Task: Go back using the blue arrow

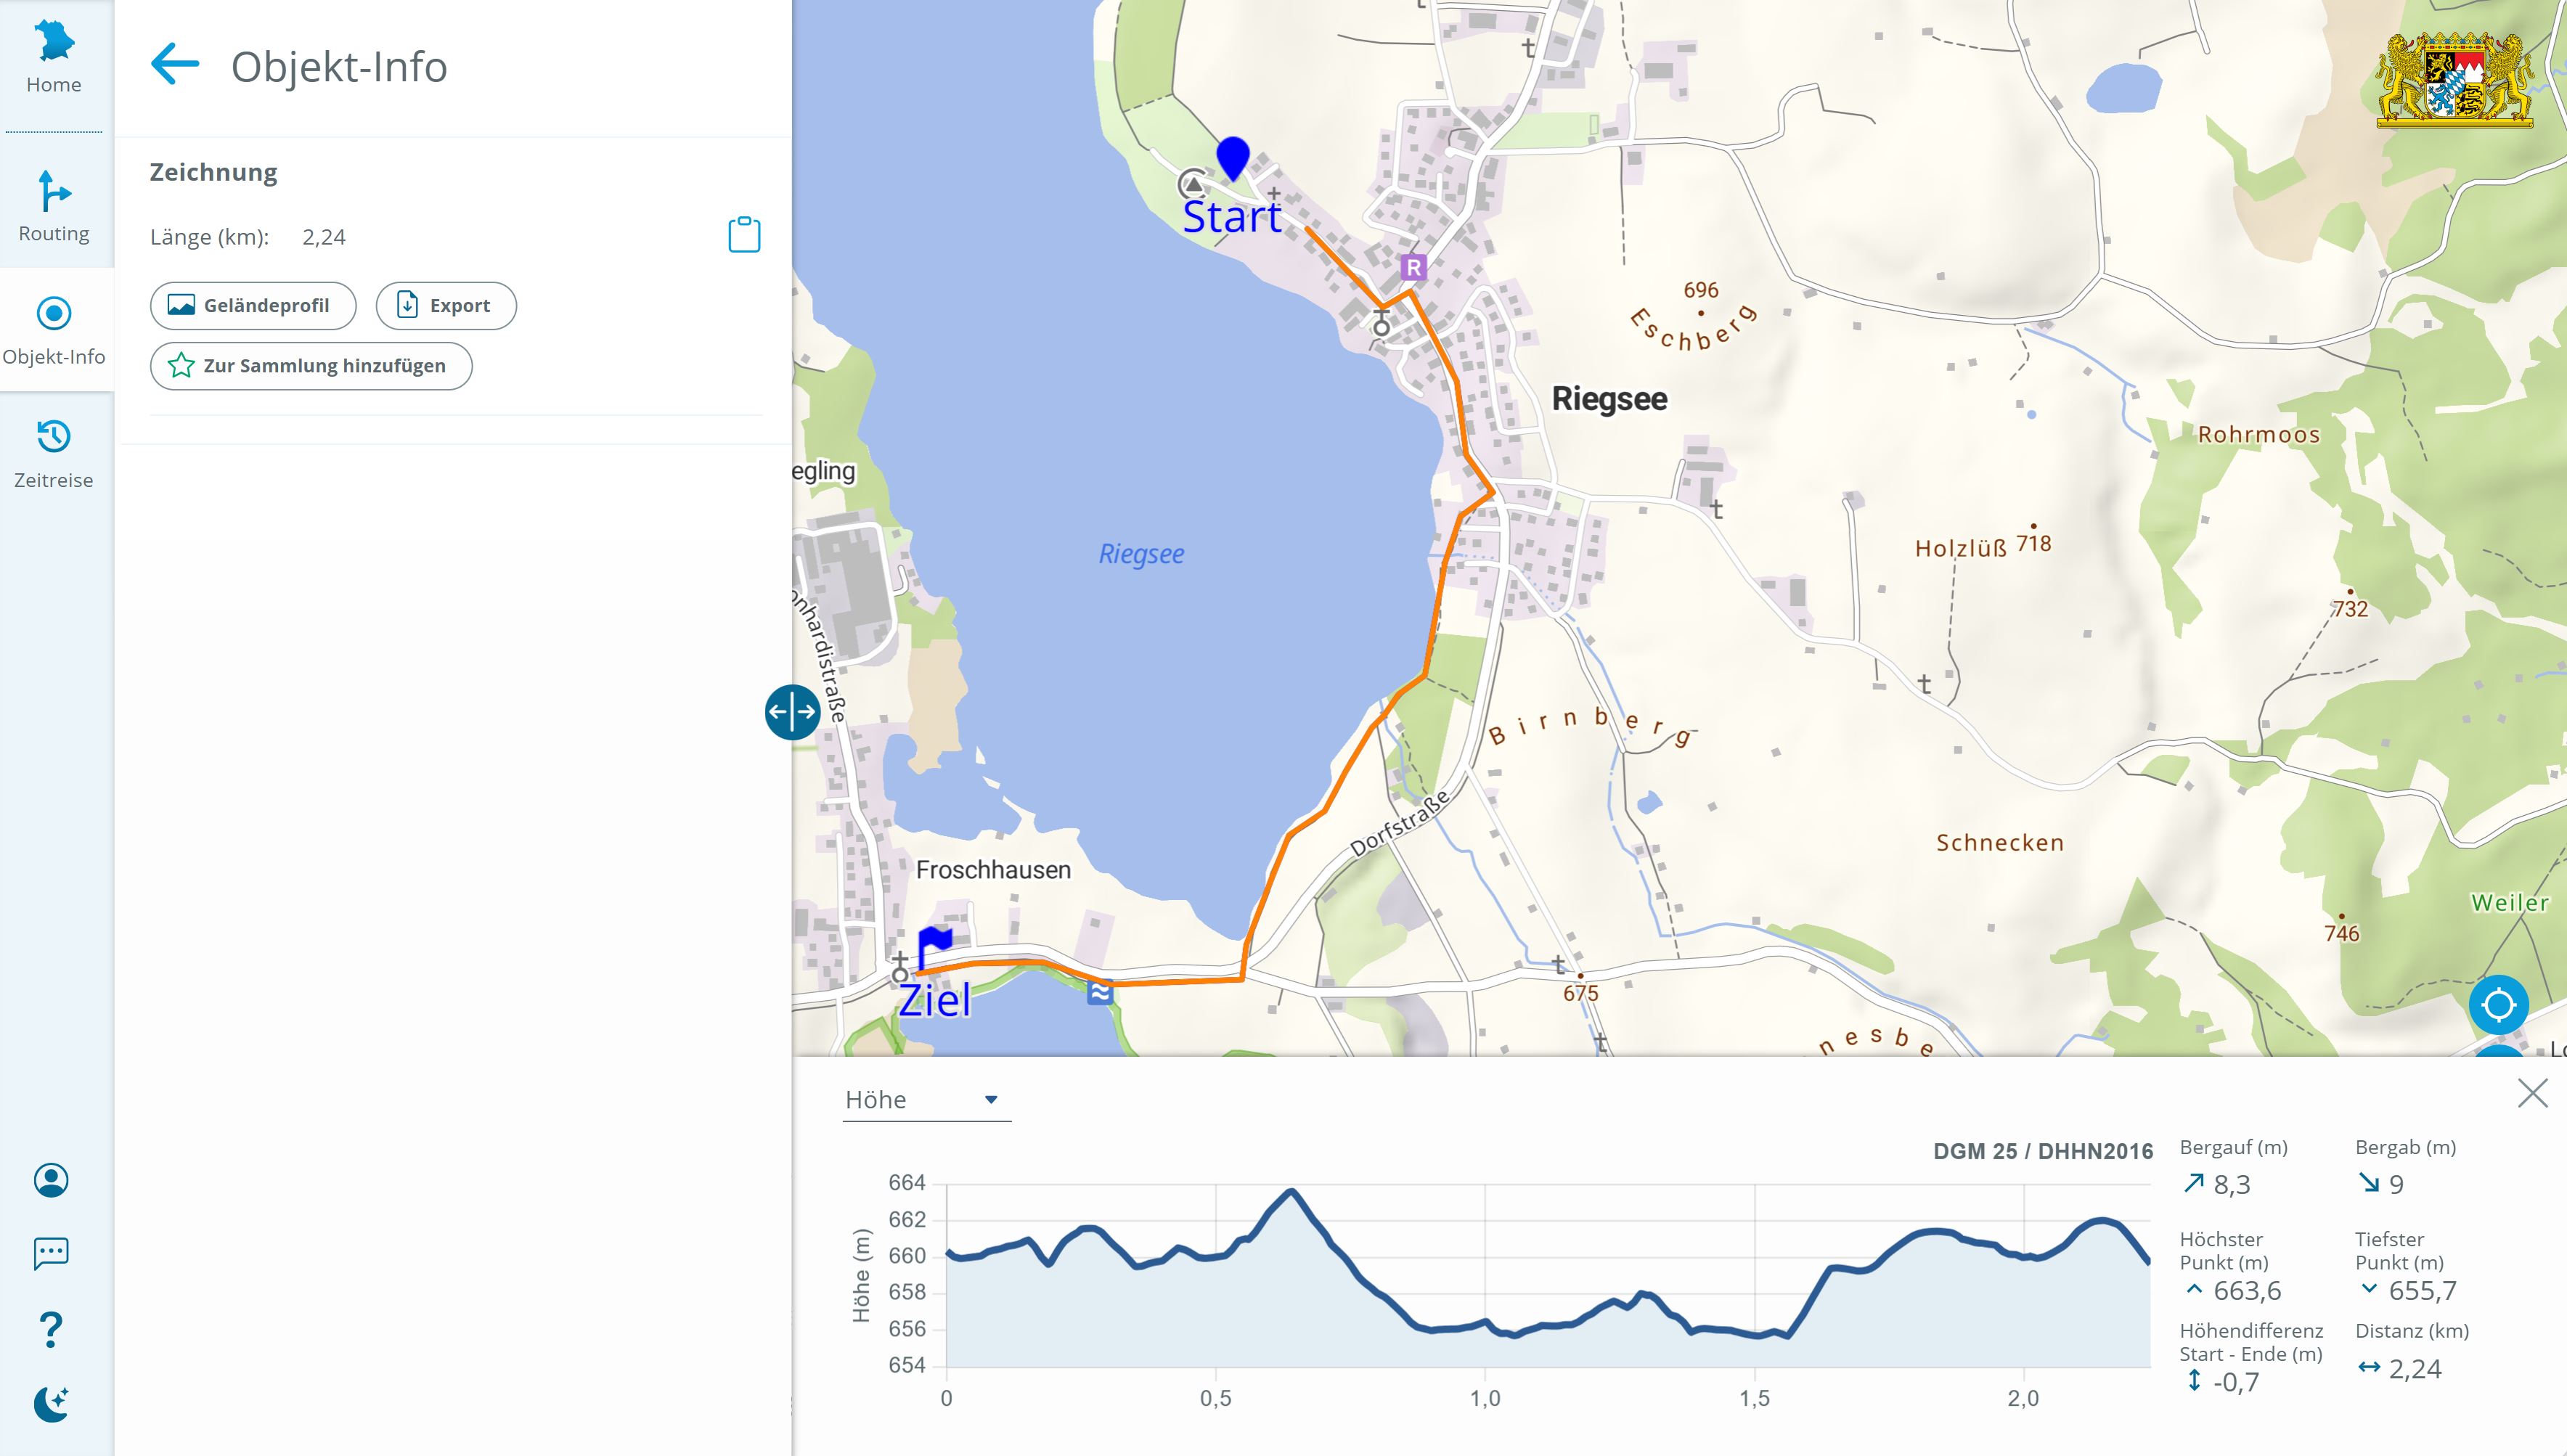Action: click(x=175, y=65)
